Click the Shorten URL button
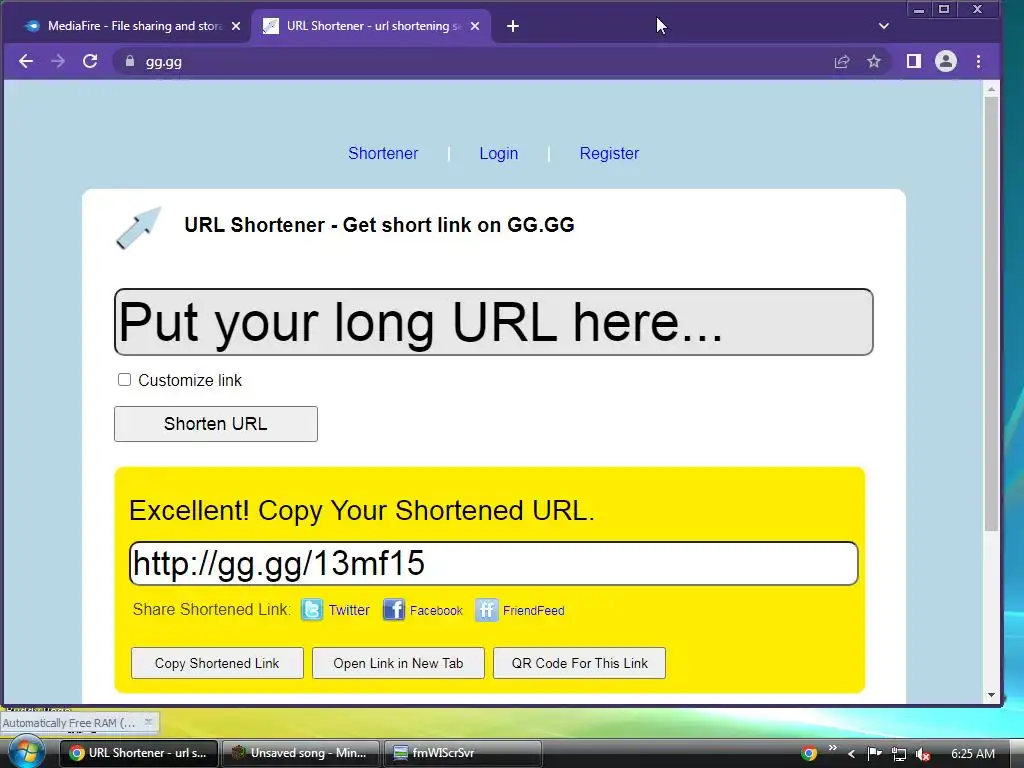Viewport: 1024px width, 768px height. (x=216, y=424)
